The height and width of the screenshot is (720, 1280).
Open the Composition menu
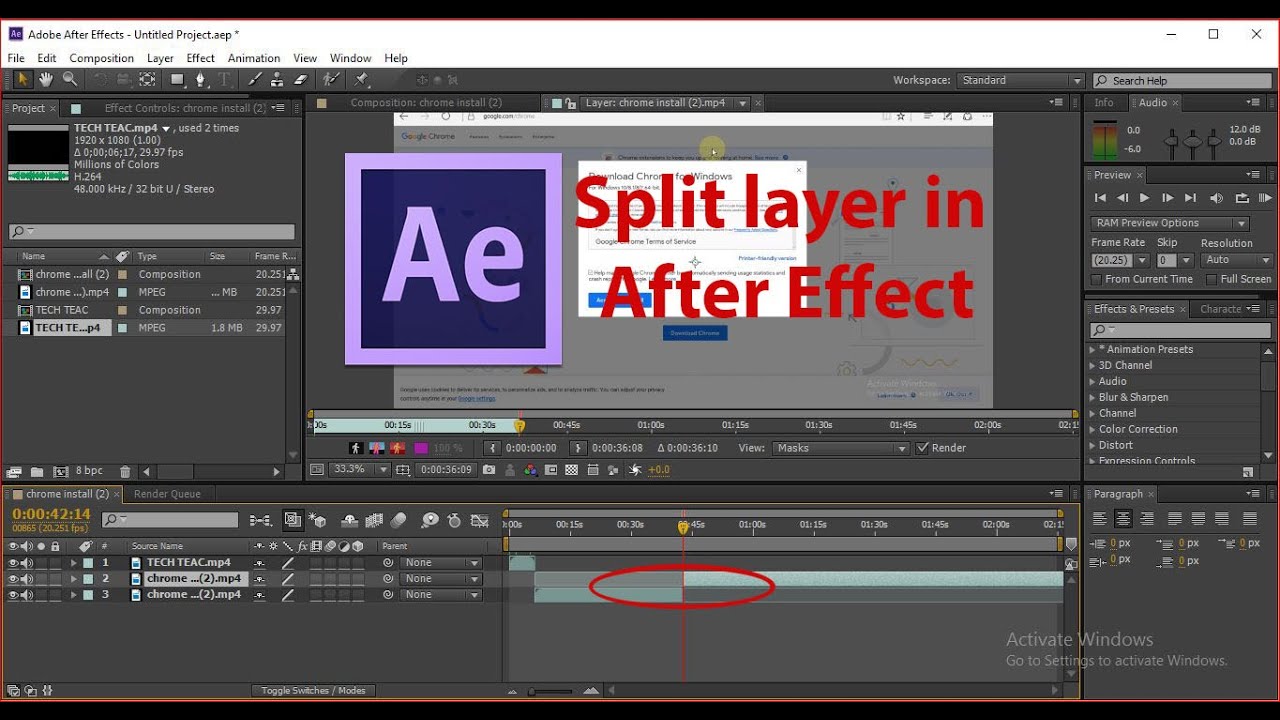(101, 58)
